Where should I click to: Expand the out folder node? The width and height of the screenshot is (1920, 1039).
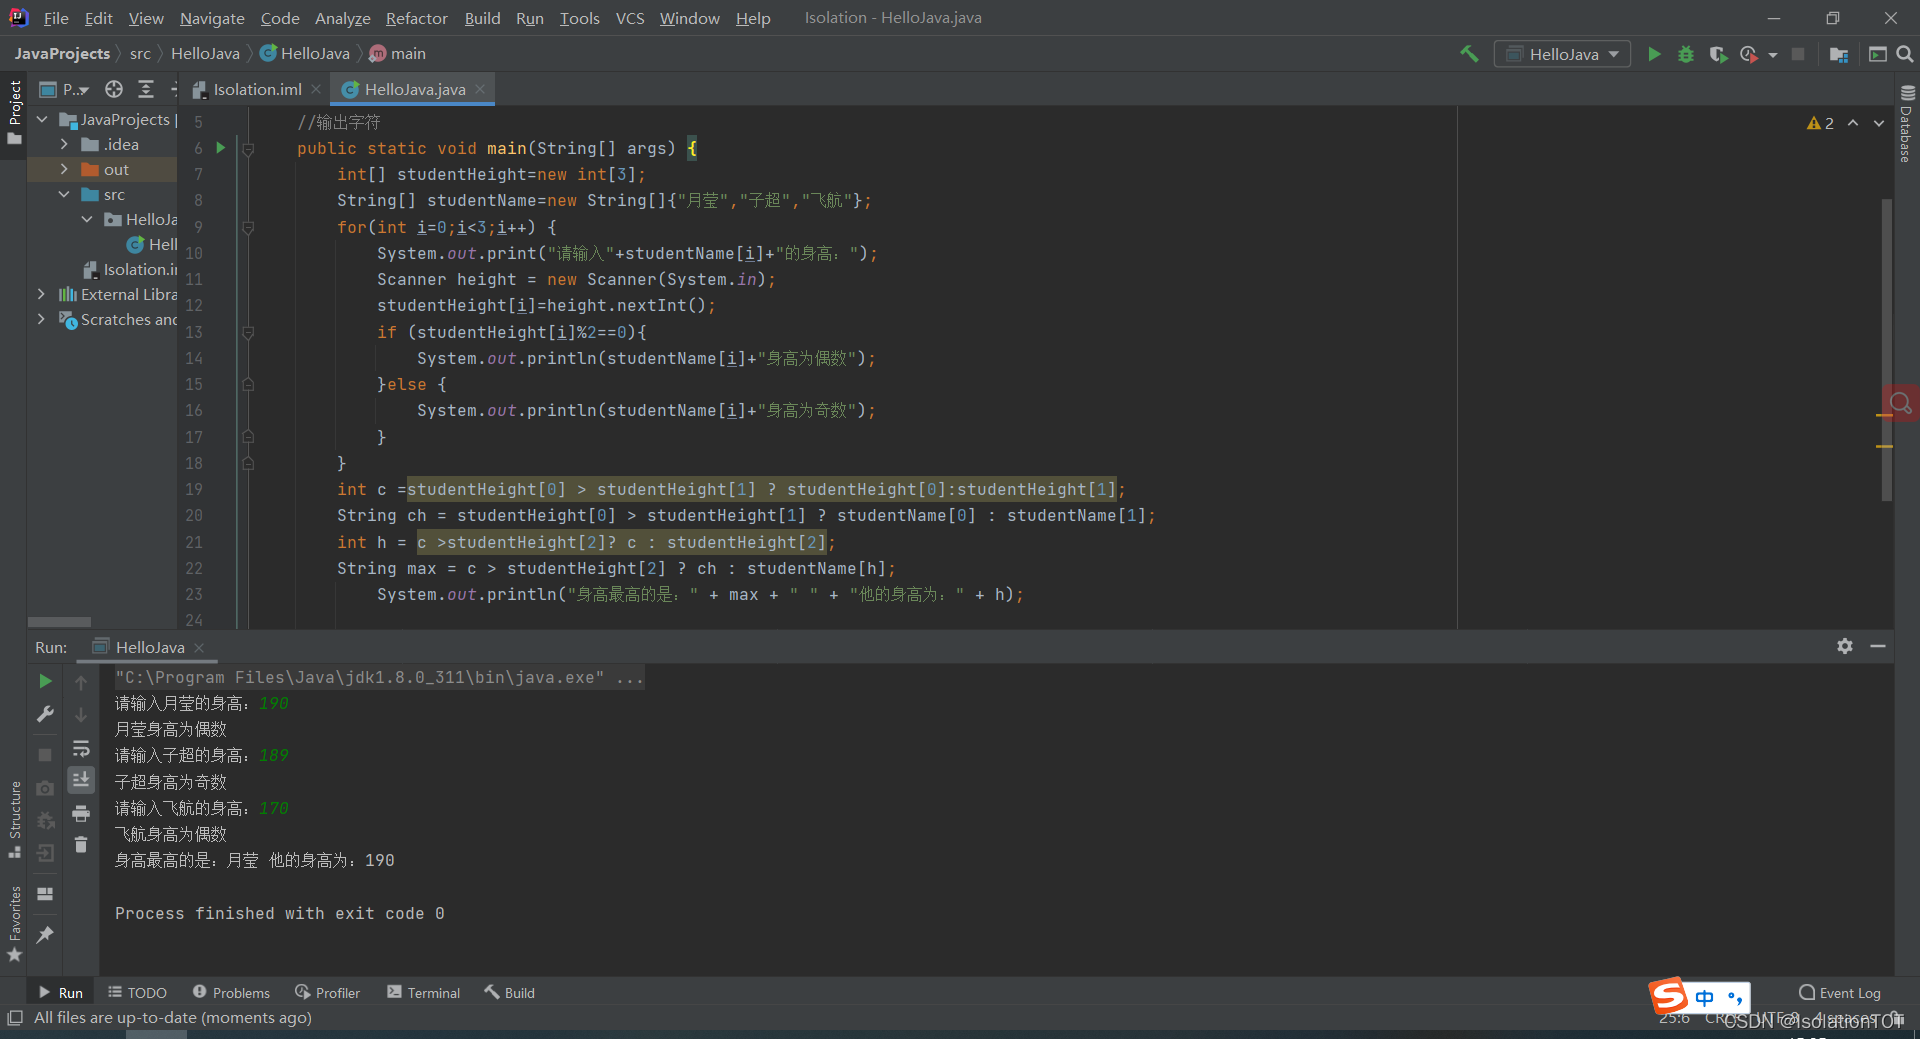click(64, 169)
